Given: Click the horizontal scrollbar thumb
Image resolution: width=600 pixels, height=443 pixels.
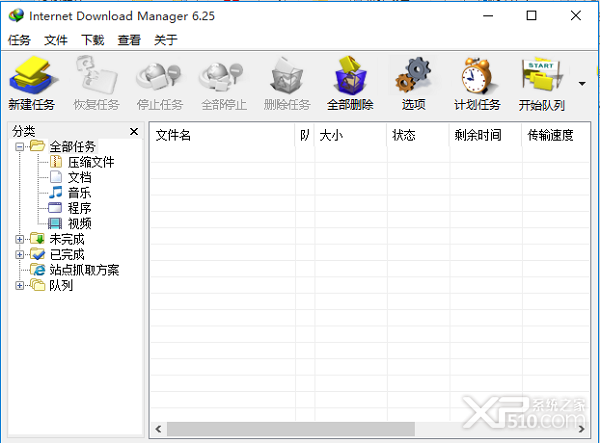Looking at the screenshot, I should (x=291, y=429).
